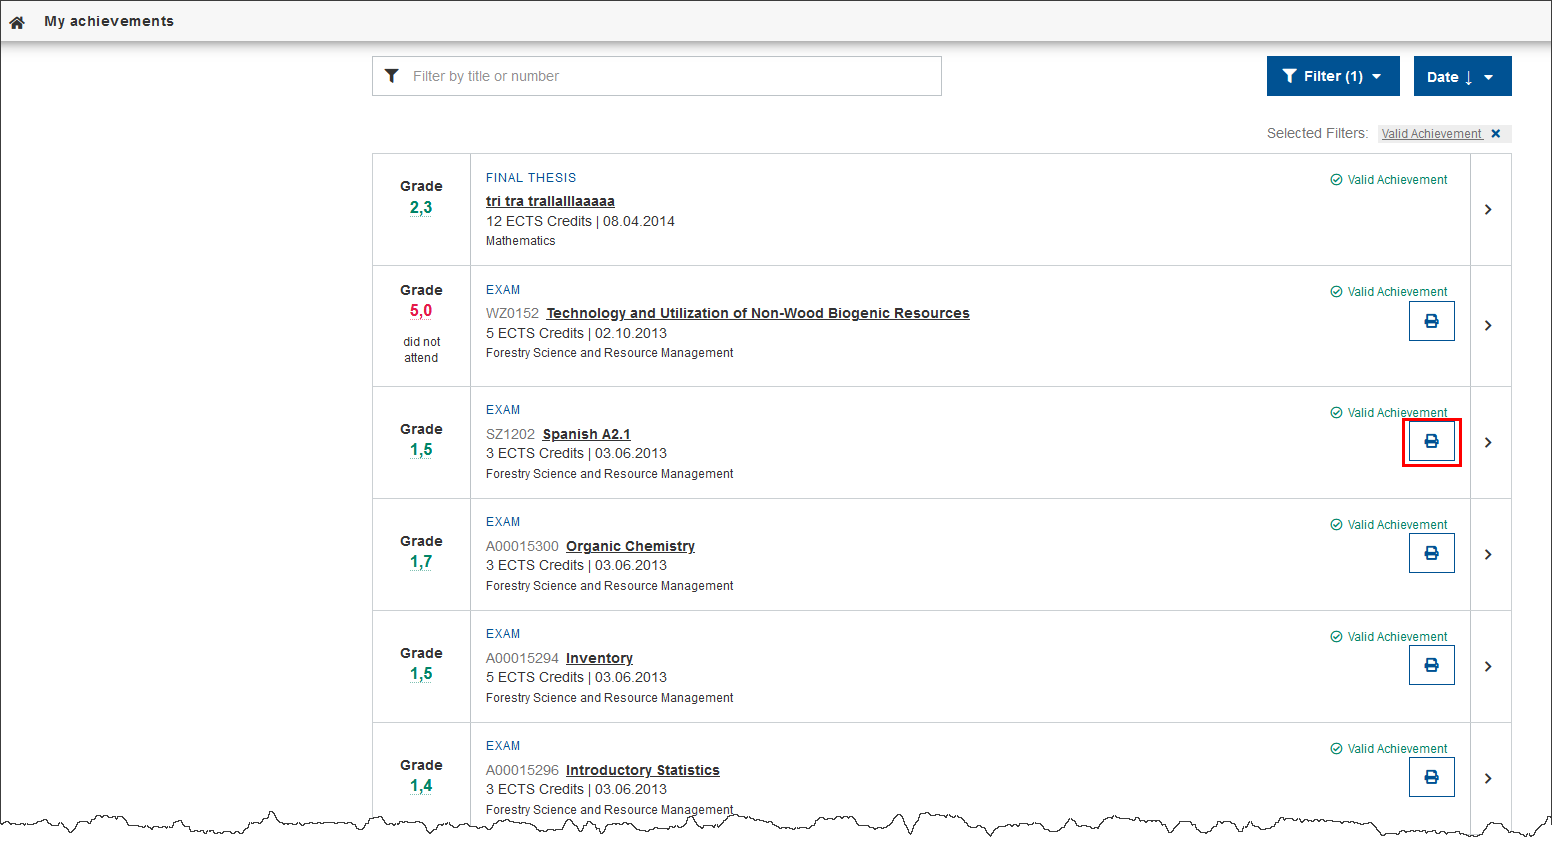Expand the final thesis entry details arrow
Viewport: 1553px width, 844px height.
[x=1489, y=210]
